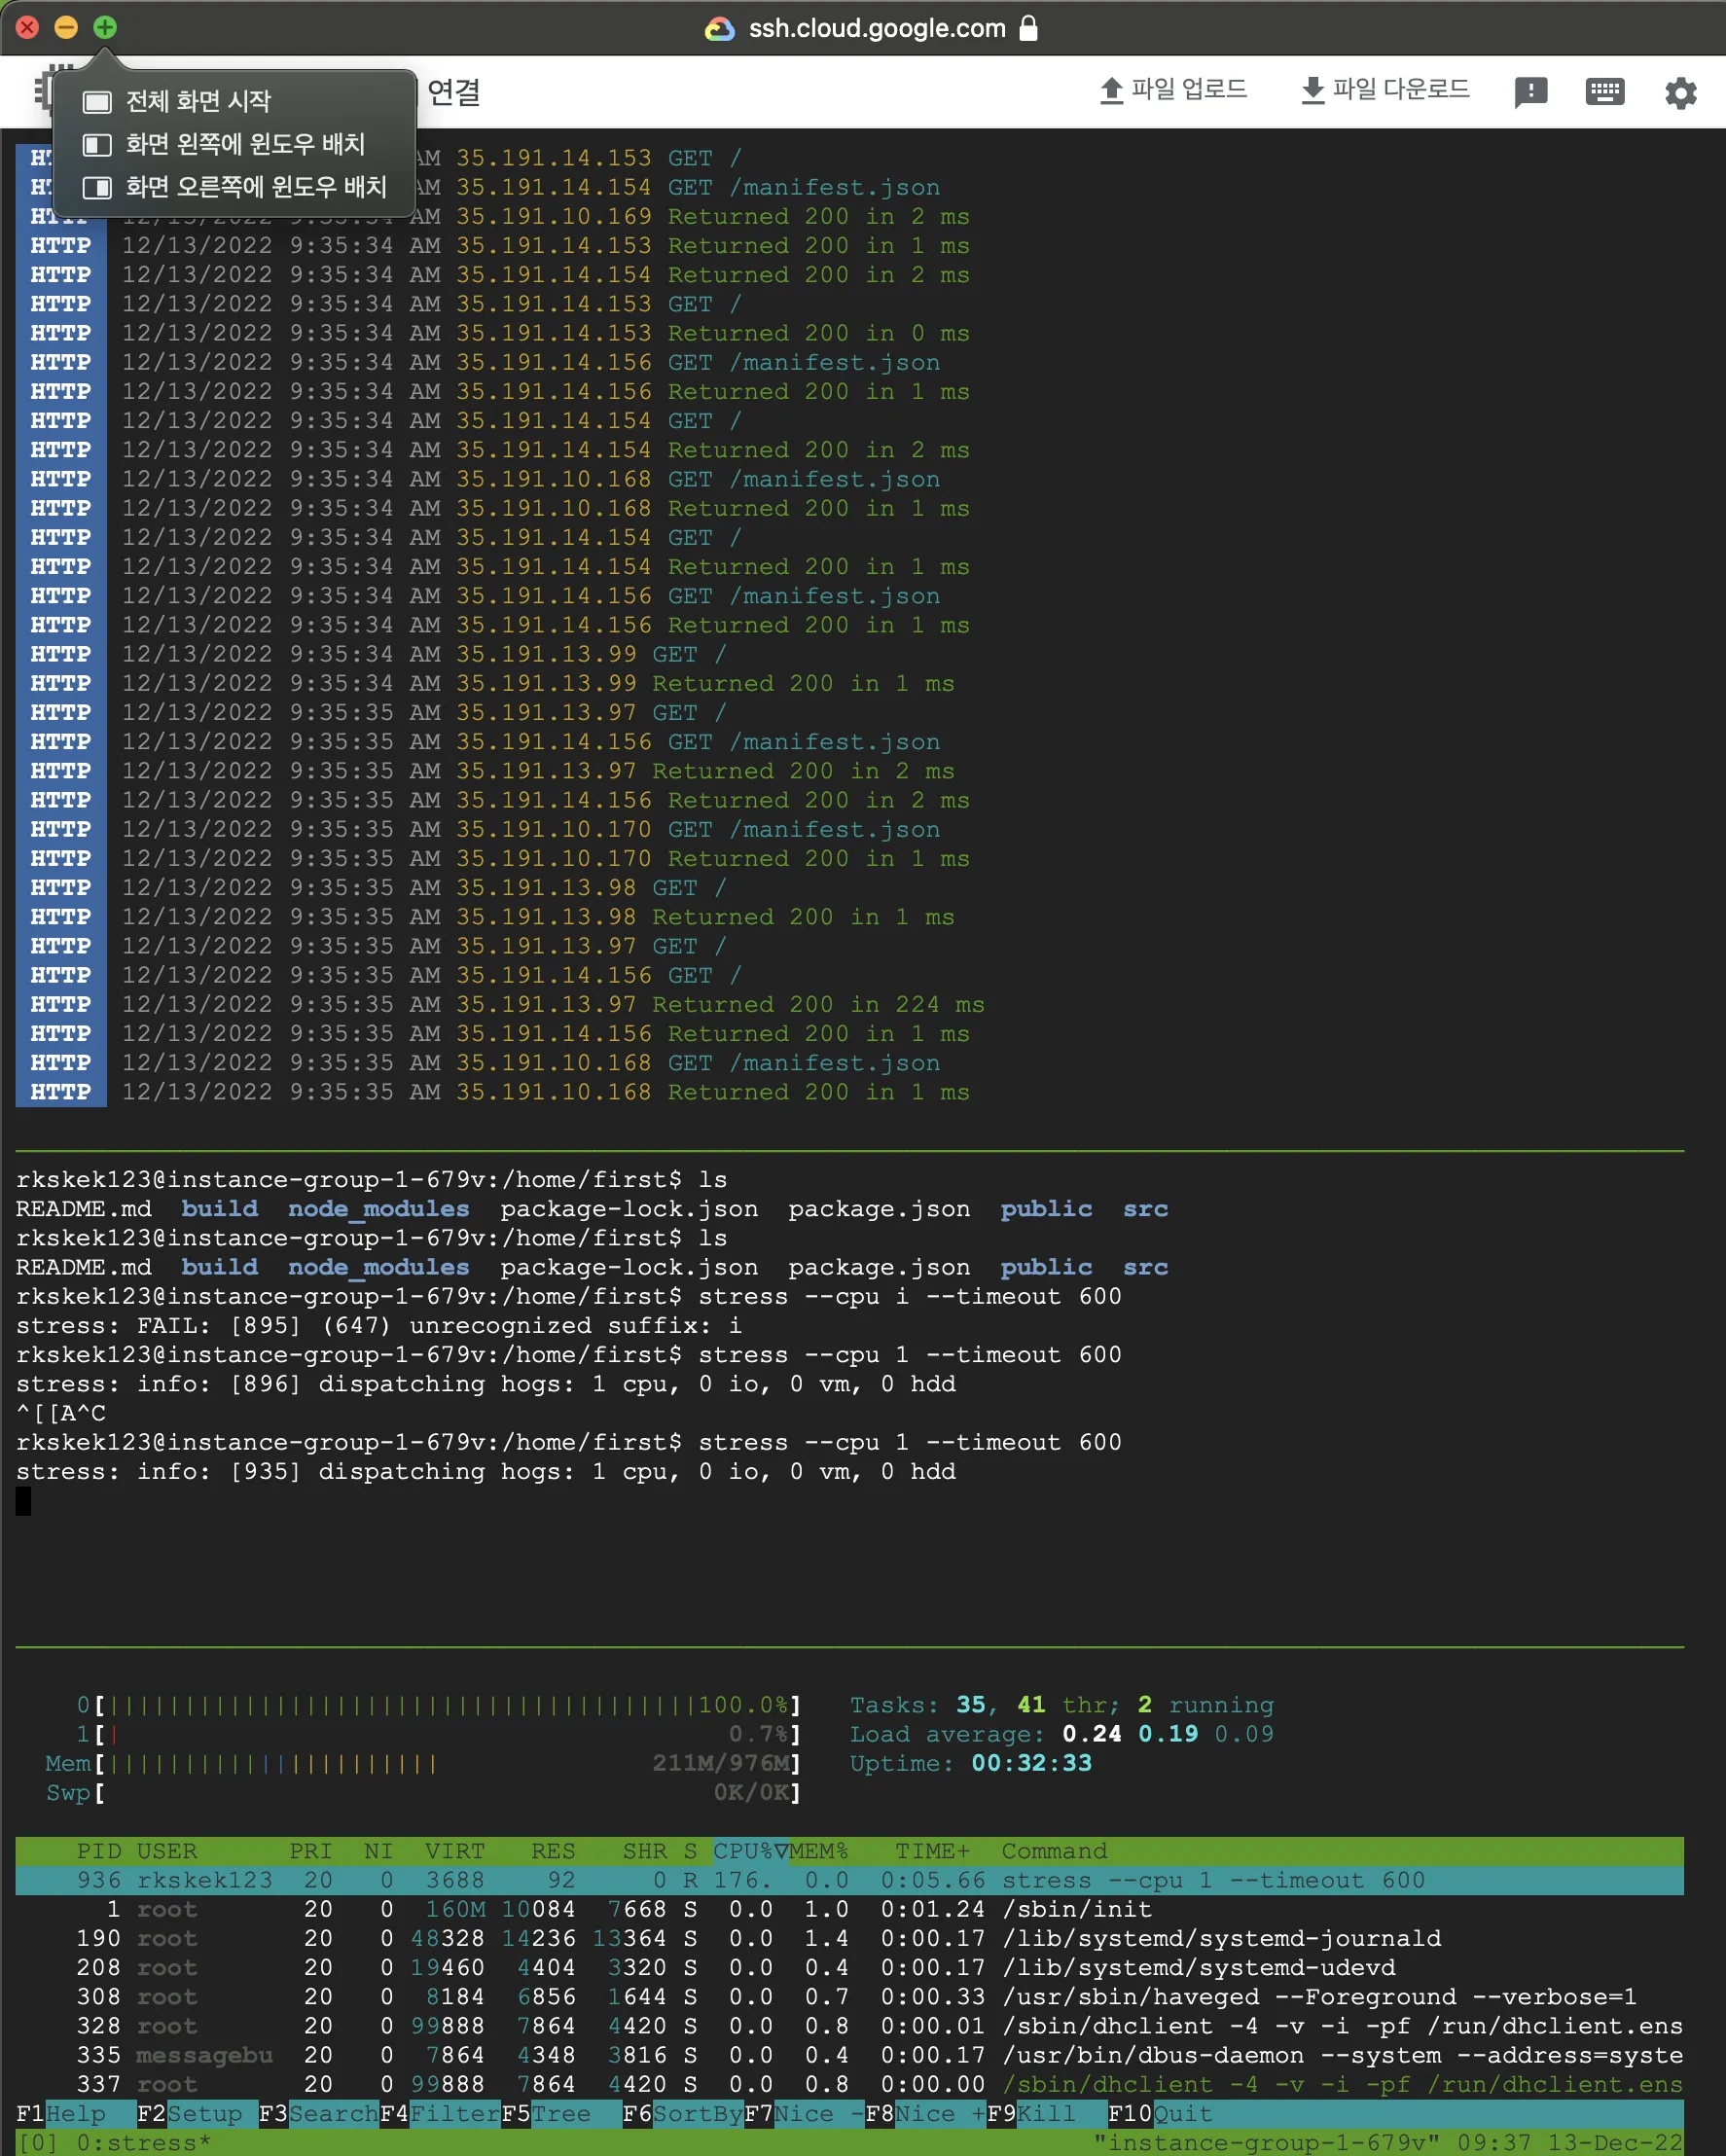Image resolution: width=1726 pixels, height=2156 pixels.
Task: Select 전체 화면 시작 menu option
Action: click(x=198, y=101)
